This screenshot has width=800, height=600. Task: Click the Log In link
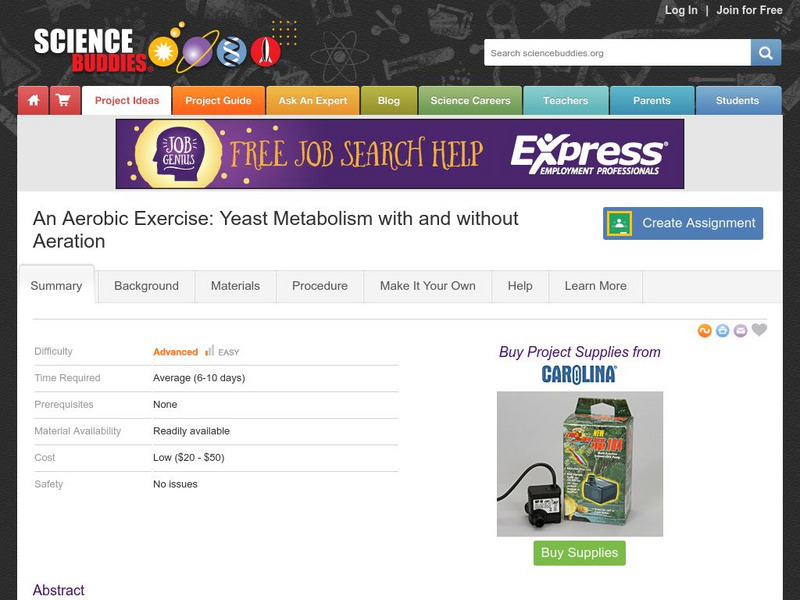[681, 10]
